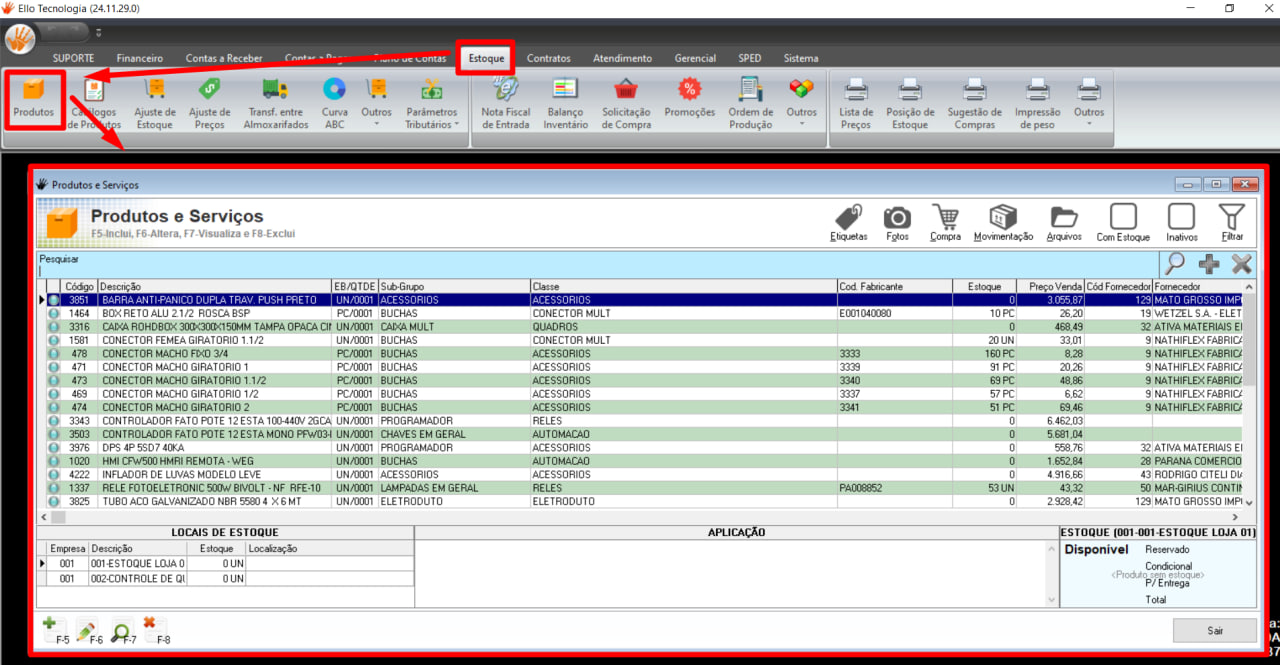This screenshot has height=665, width=1280.
Task: Click the magnifier search icon beside Pesquisar
Action: click(x=1175, y=264)
